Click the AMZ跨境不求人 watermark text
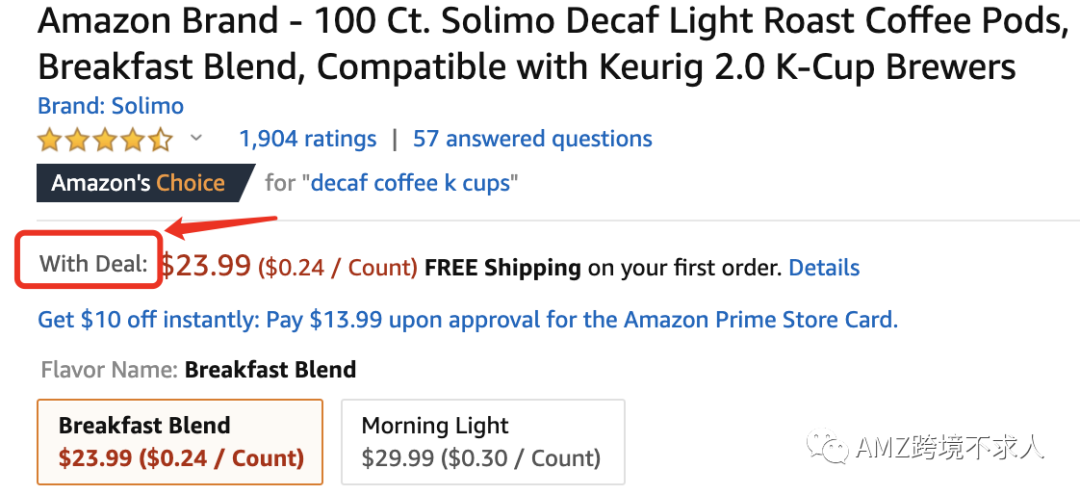The height and width of the screenshot is (495, 1080). tap(950, 448)
